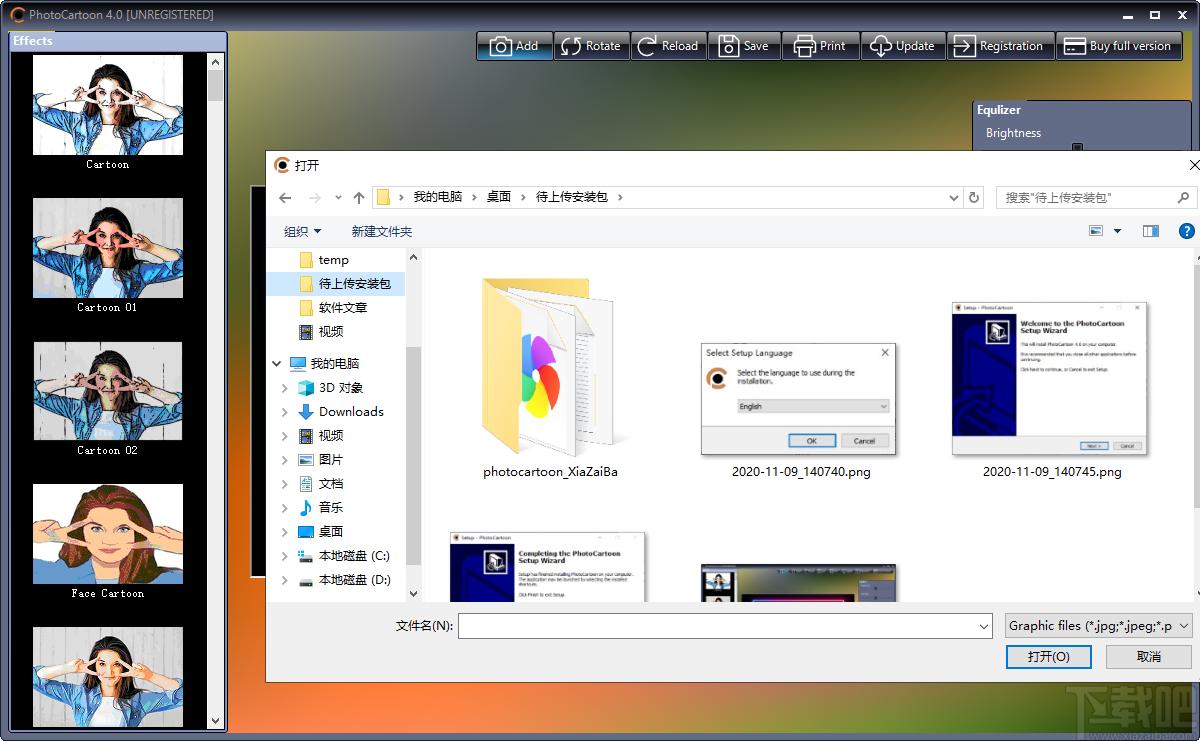Select the Cartoon 02 effect thumbnail
The height and width of the screenshot is (741, 1200).
(108, 391)
